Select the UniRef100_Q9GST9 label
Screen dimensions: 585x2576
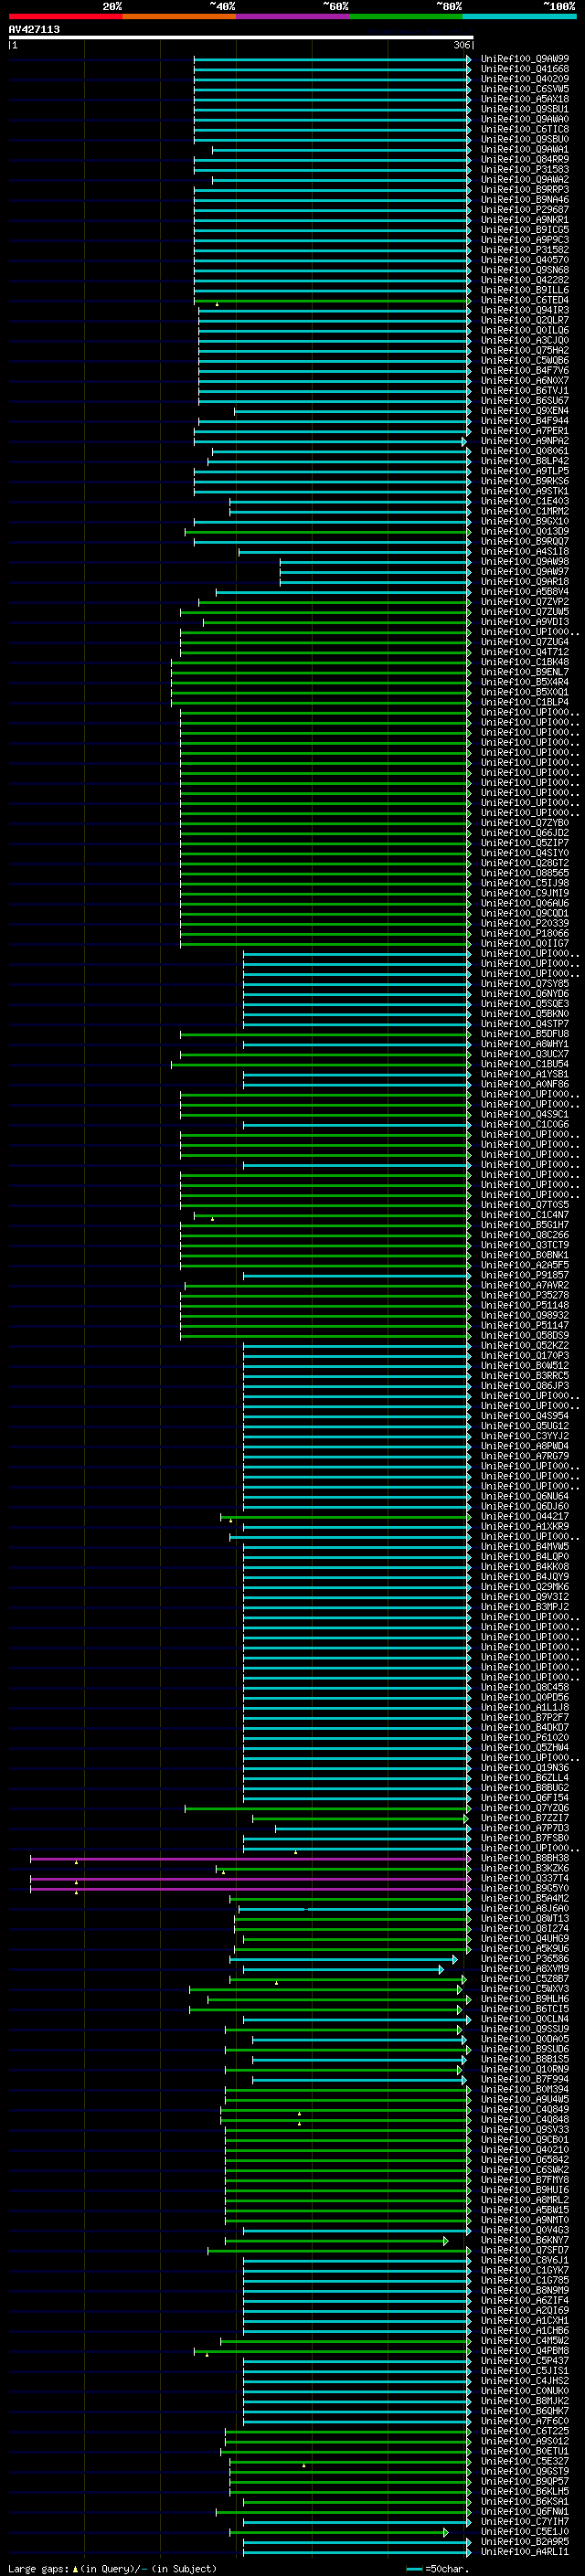[525, 2471]
